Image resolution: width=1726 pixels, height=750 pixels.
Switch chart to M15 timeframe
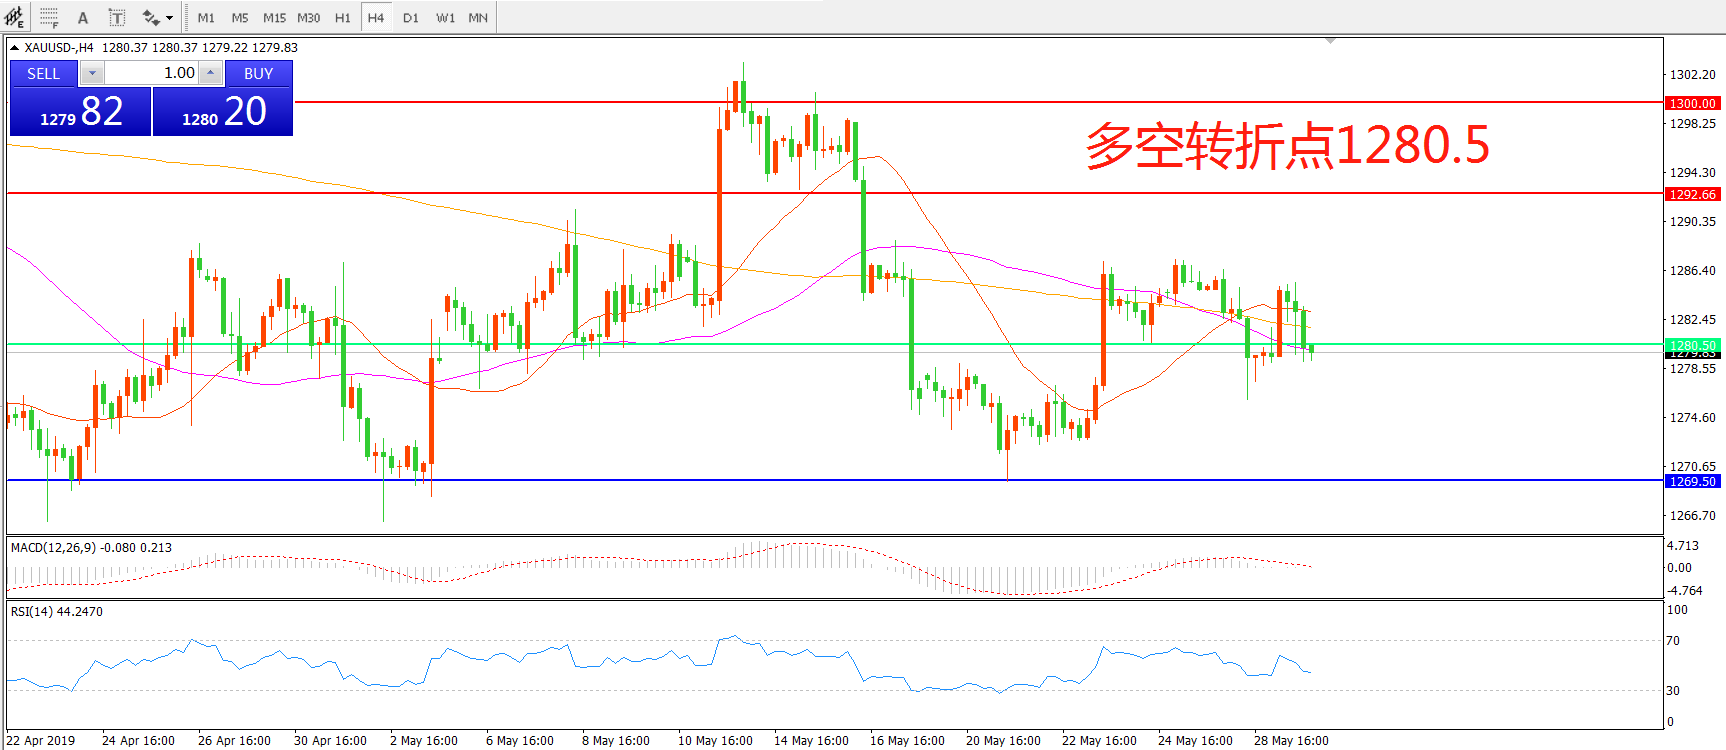pyautogui.click(x=274, y=18)
